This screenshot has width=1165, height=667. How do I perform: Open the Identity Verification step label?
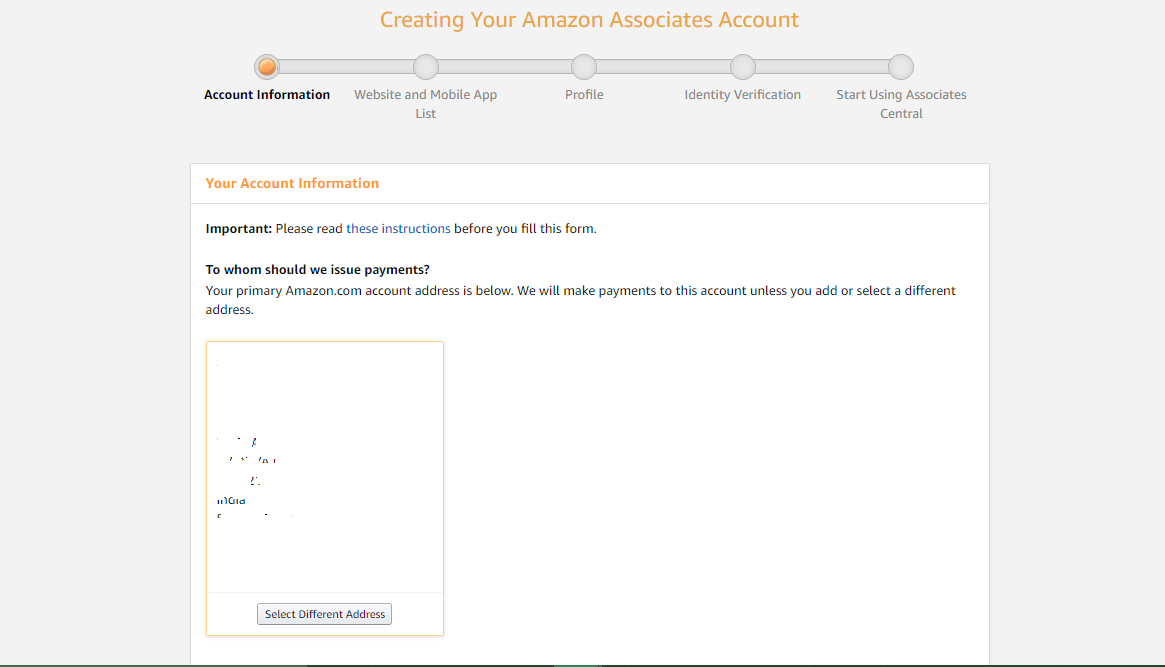tap(743, 94)
